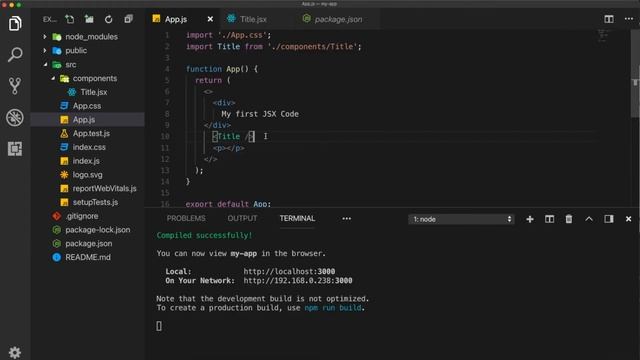The width and height of the screenshot is (640, 360).
Task: Split the terminal pane
Action: 549,219
